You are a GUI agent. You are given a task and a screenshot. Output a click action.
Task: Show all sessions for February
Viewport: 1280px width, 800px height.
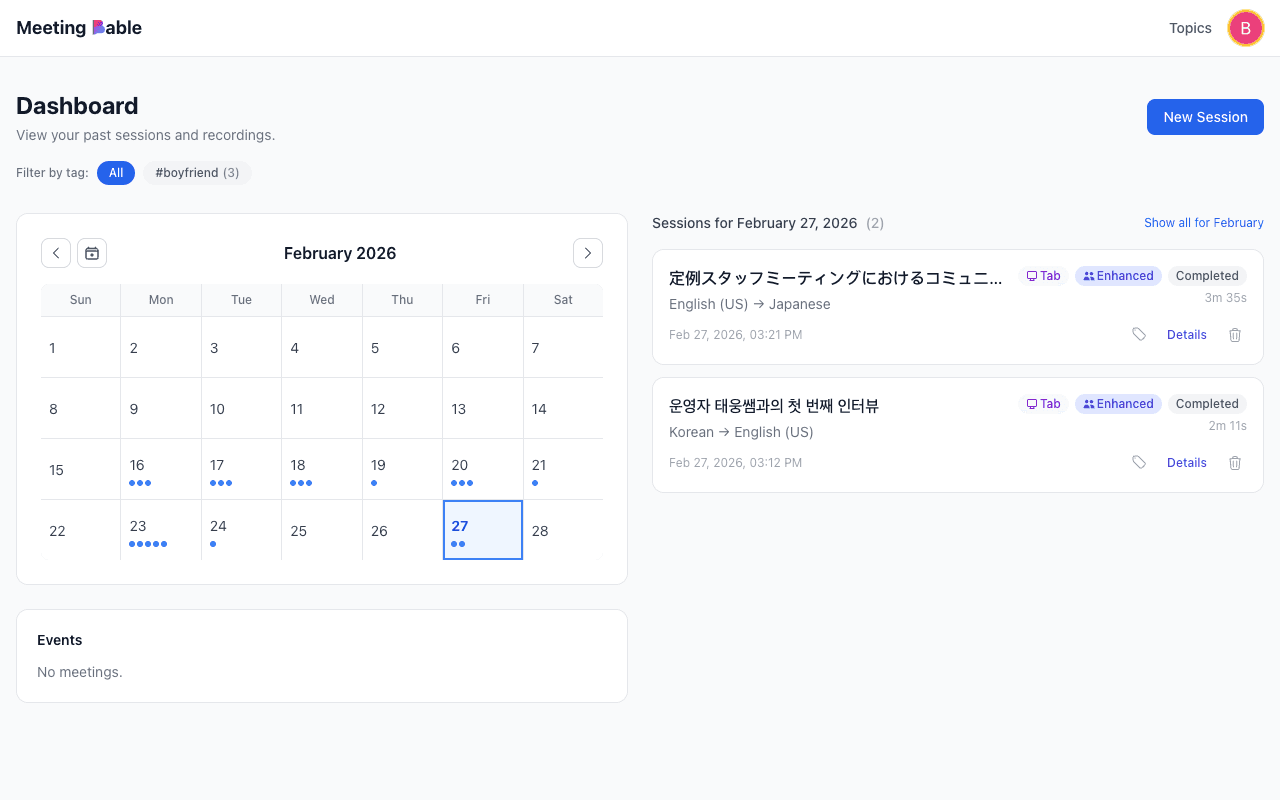1203,222
